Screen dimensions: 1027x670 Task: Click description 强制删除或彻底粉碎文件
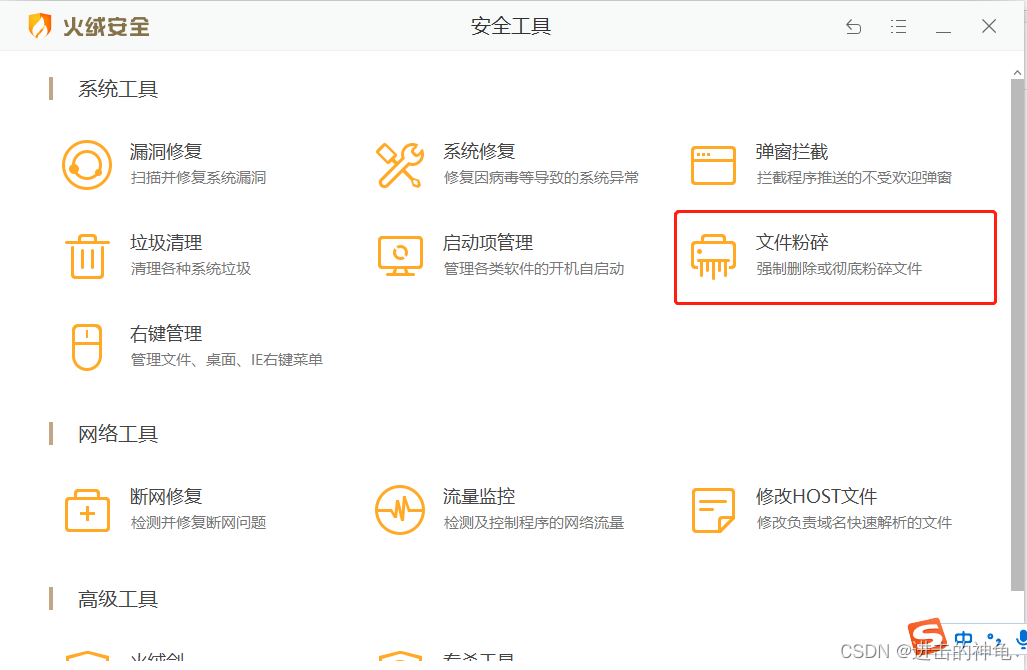pyautogui.click(x=839, y=269)
